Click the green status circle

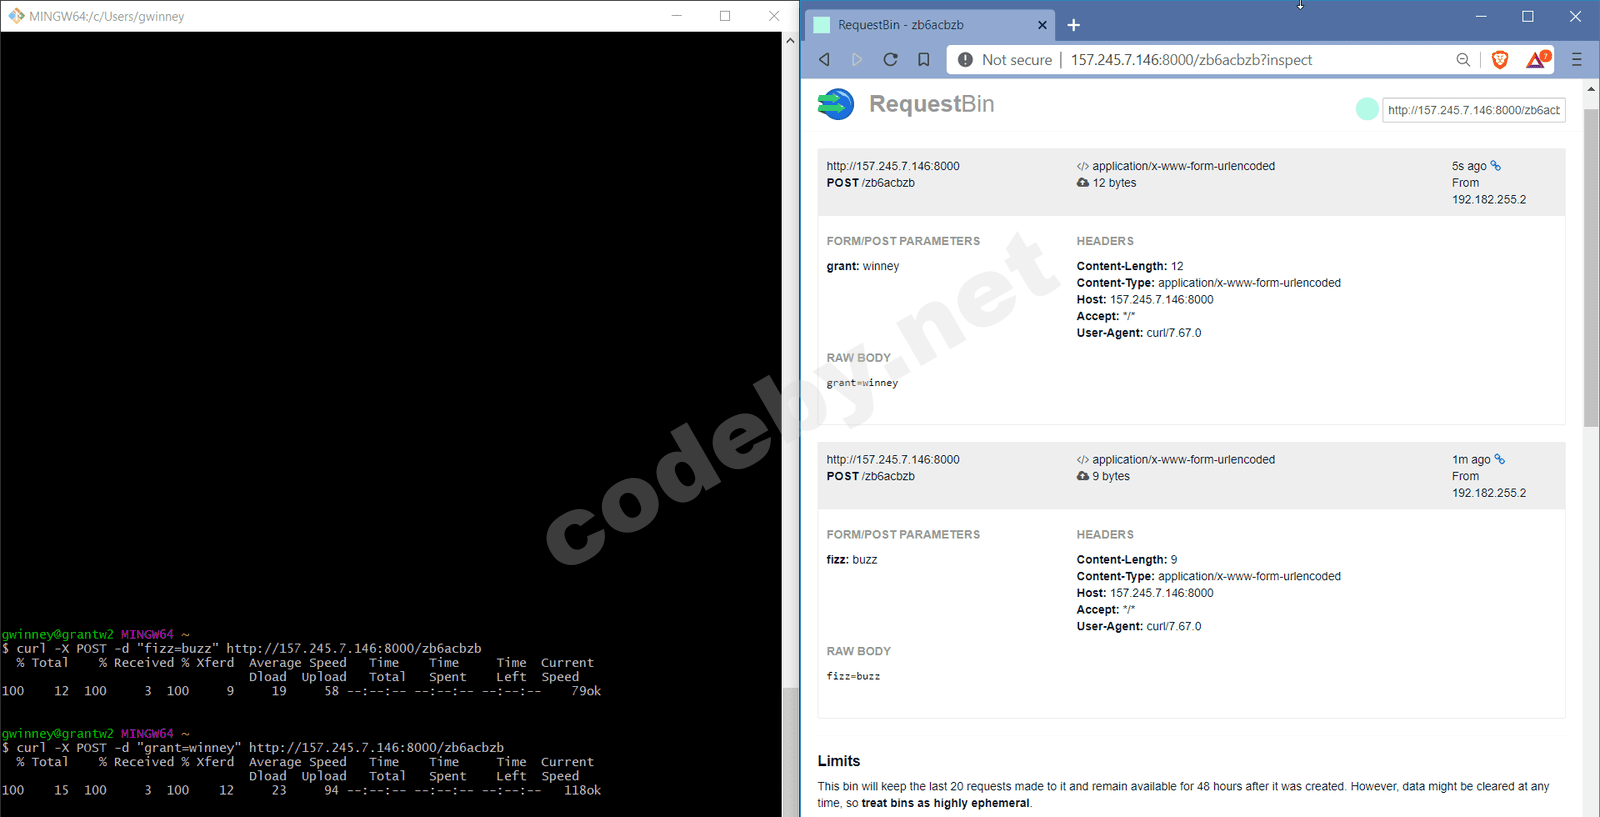[x=1367, y=110]
